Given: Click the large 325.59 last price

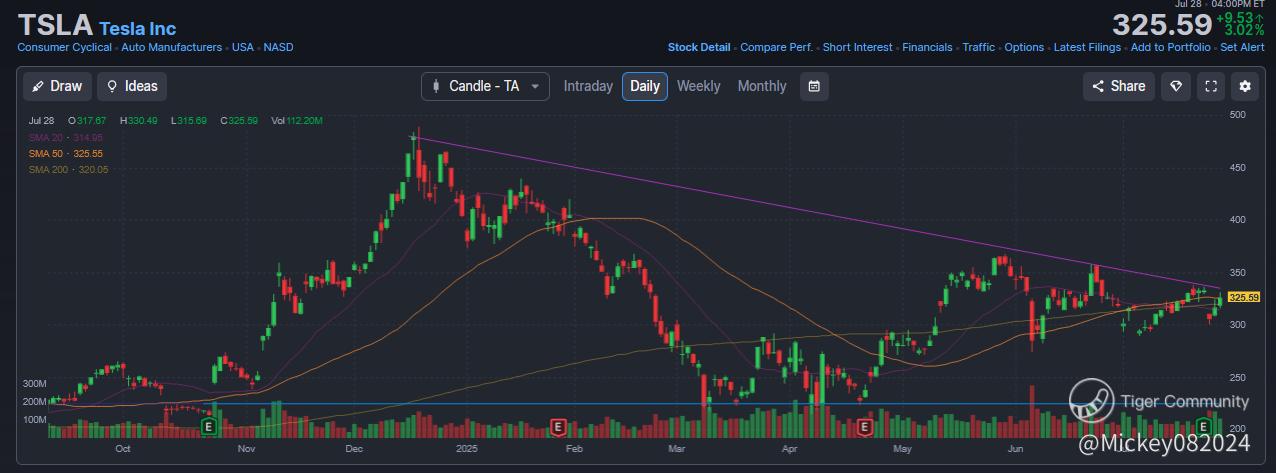Looking at the screenshot, I should coord(1162,25).
